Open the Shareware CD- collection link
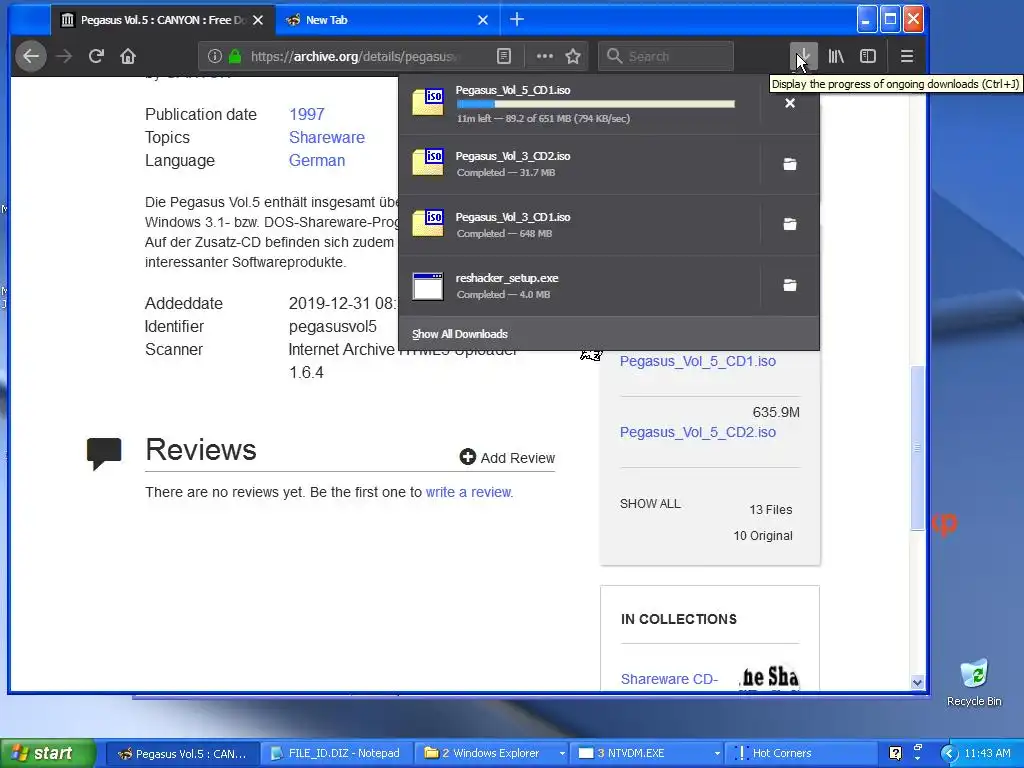 point(669,679)
